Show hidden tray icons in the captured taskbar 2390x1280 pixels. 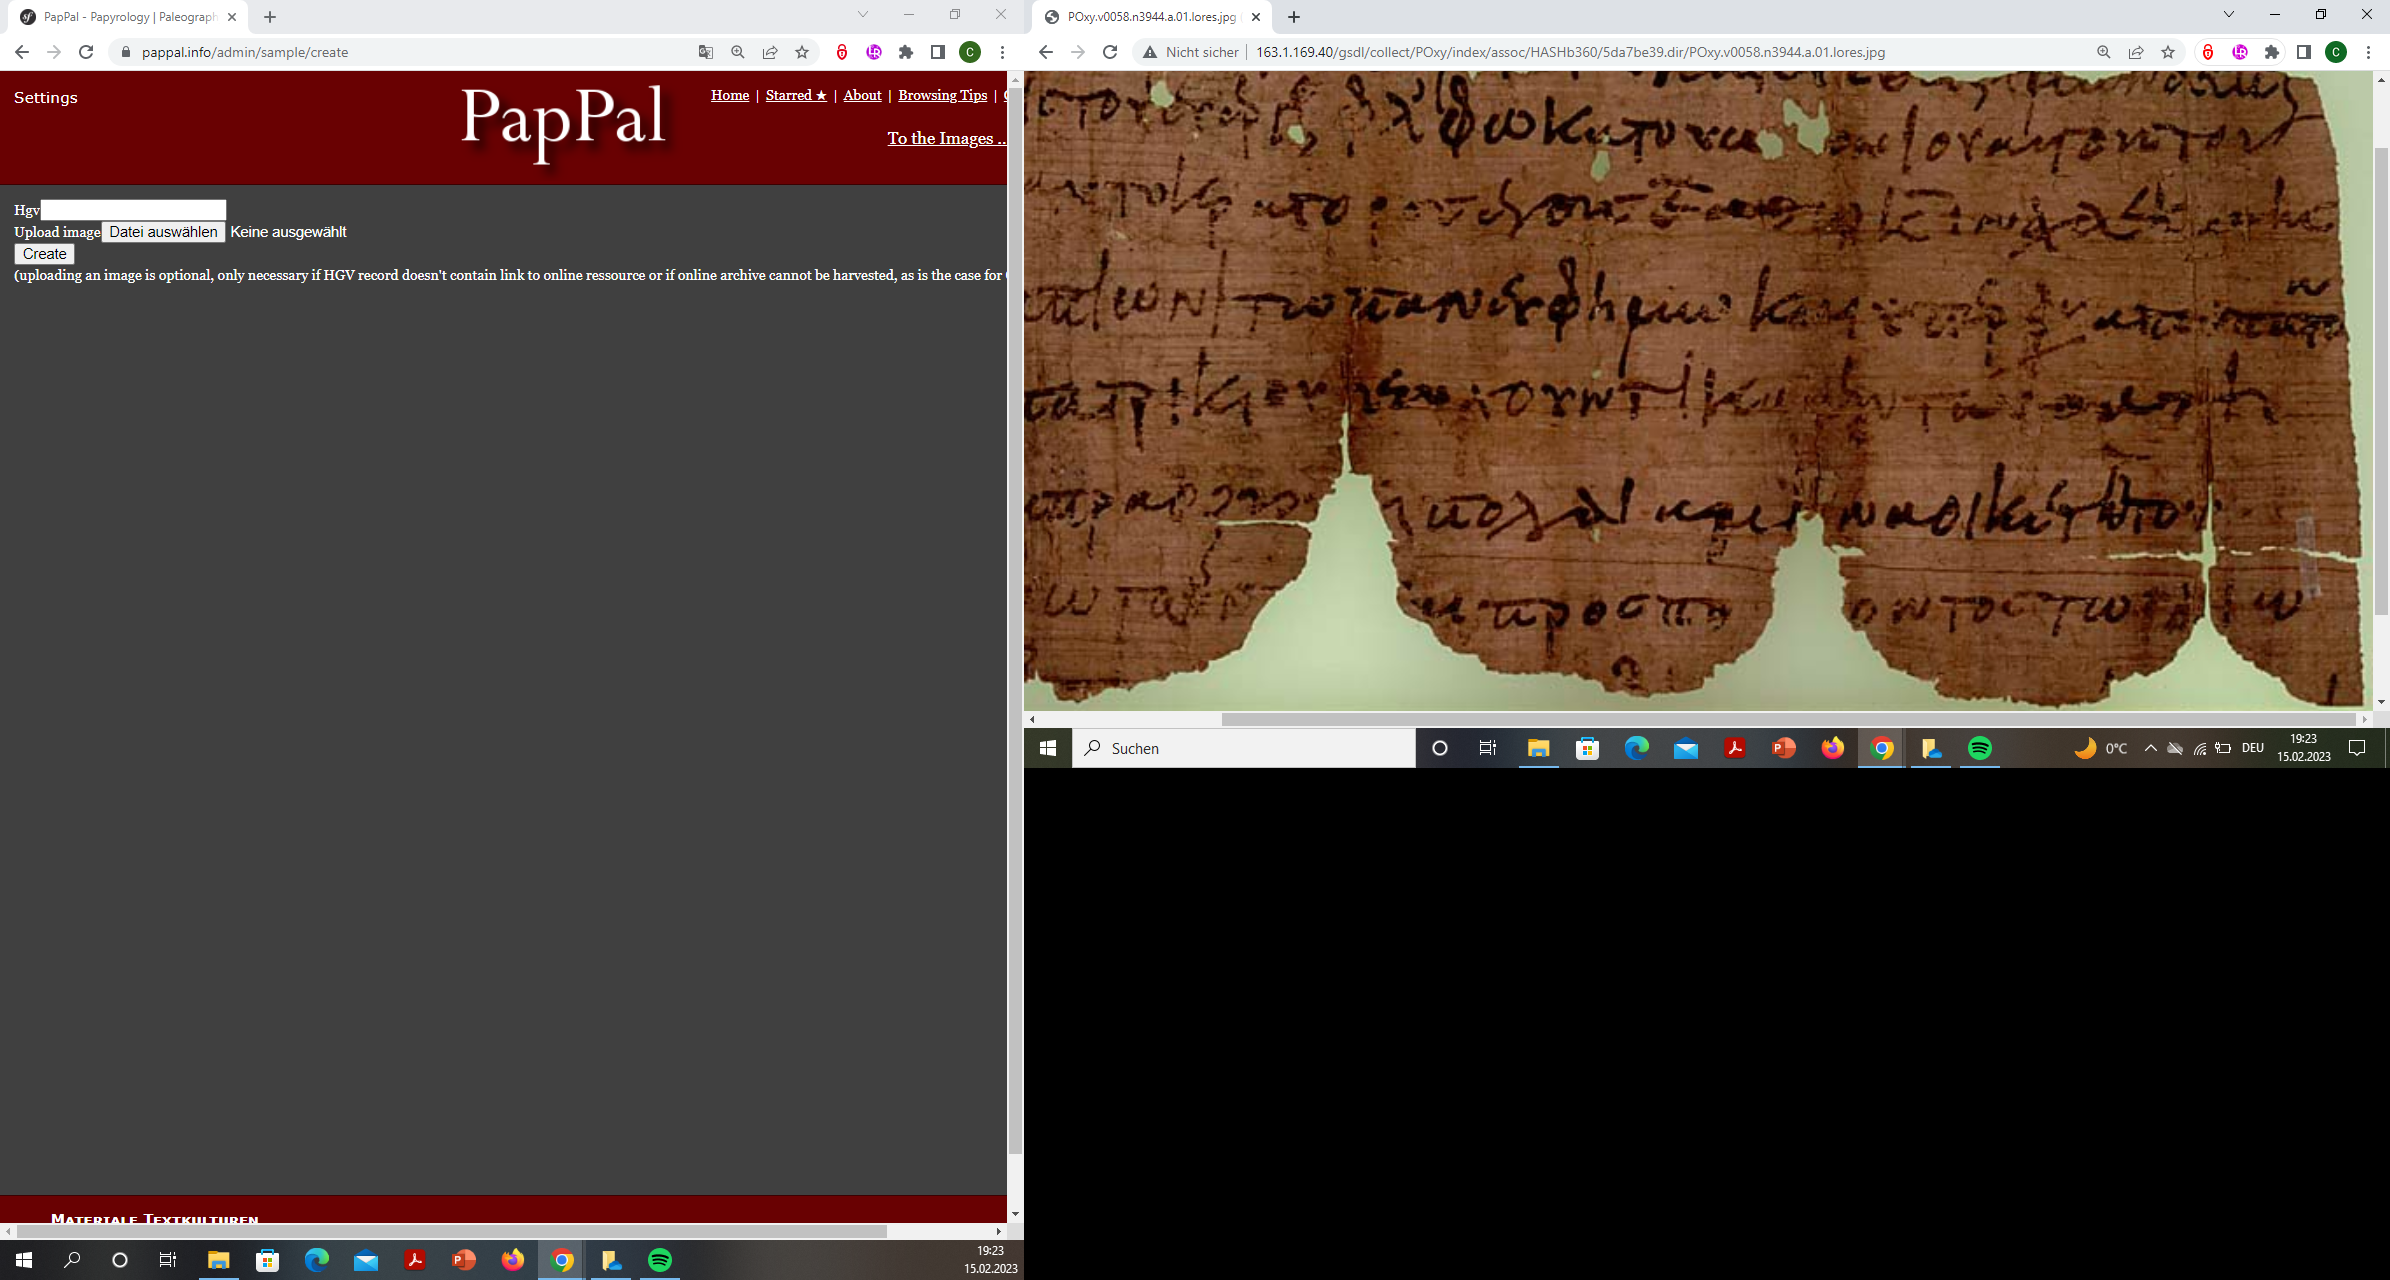(x=2150, y=748)
